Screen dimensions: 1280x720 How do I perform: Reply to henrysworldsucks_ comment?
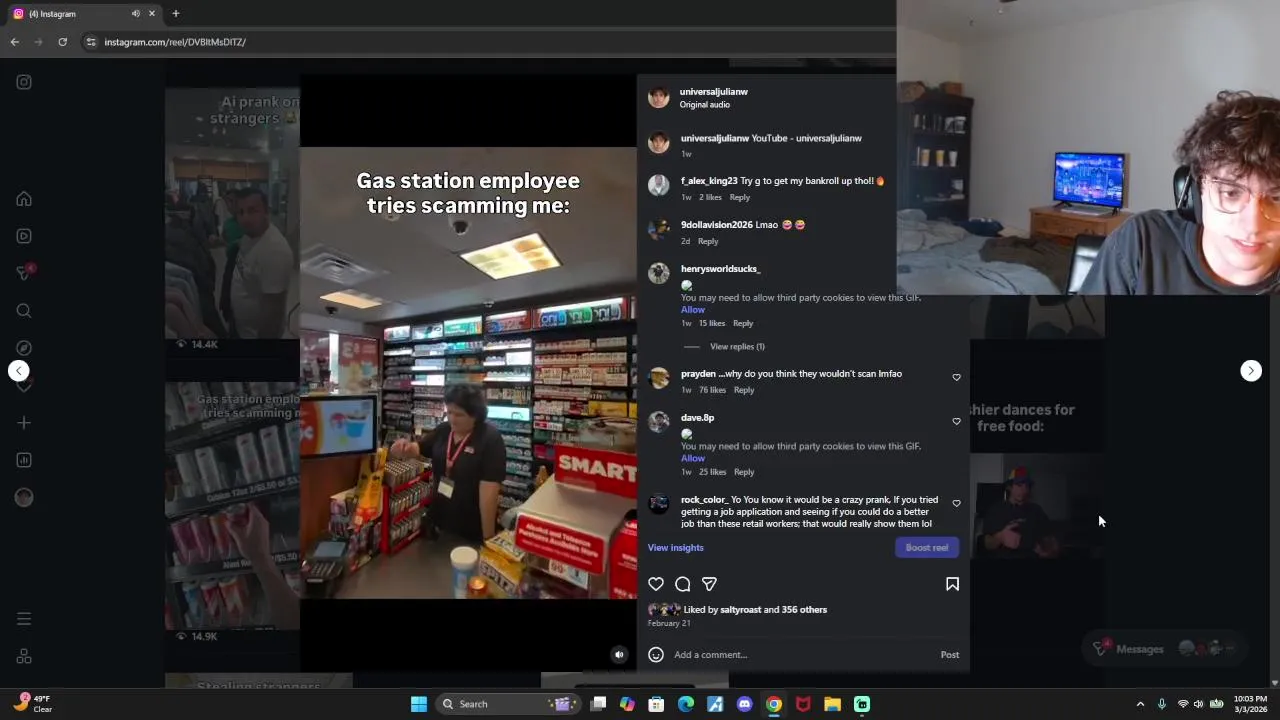(743, 324)
